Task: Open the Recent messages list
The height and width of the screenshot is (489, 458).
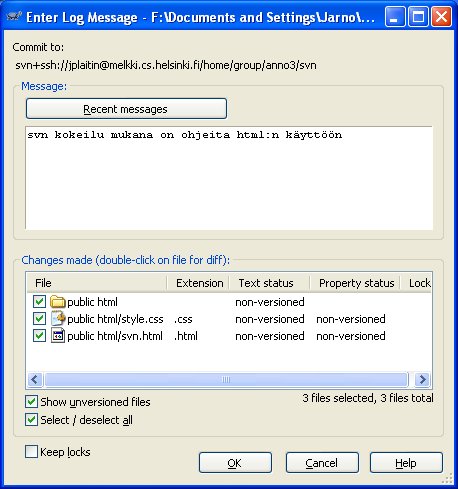Action: click(x=126, y=109)
